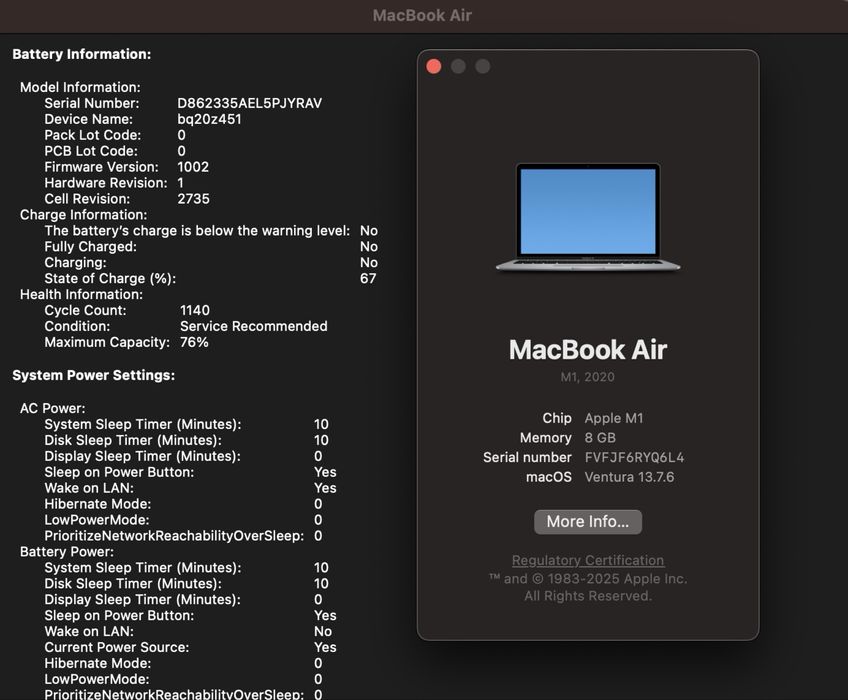The width and height of the screenshot is (848, 700).
Task: Click the Charging row's No value
Action: click(x=369, y=262)
